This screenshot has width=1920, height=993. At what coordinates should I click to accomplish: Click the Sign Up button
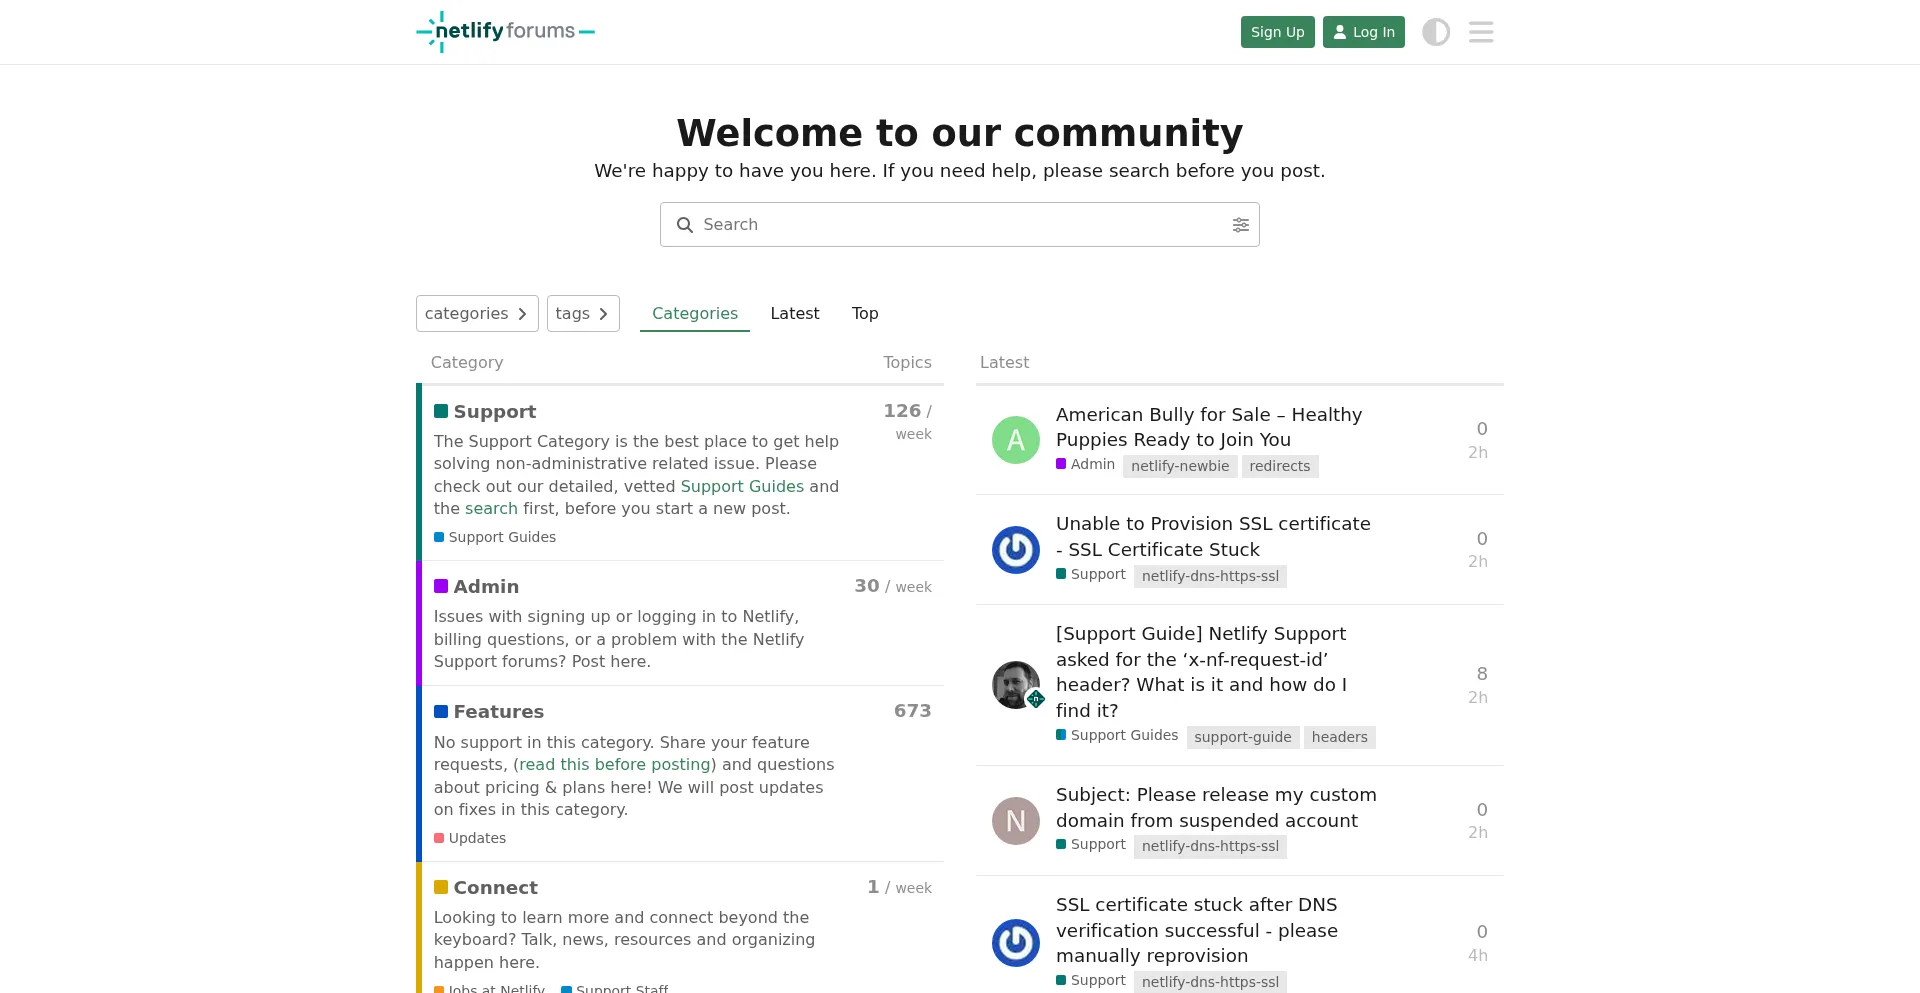coord(1278,32)
